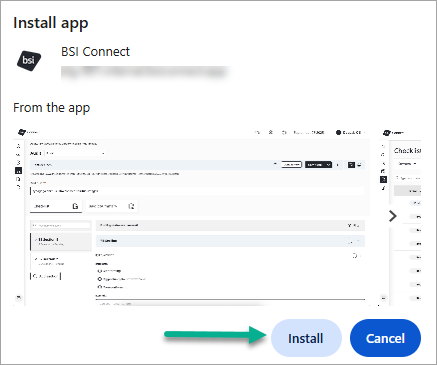Select the 'From the app' heading
The image size is (437, 365).
pos(52,108)
